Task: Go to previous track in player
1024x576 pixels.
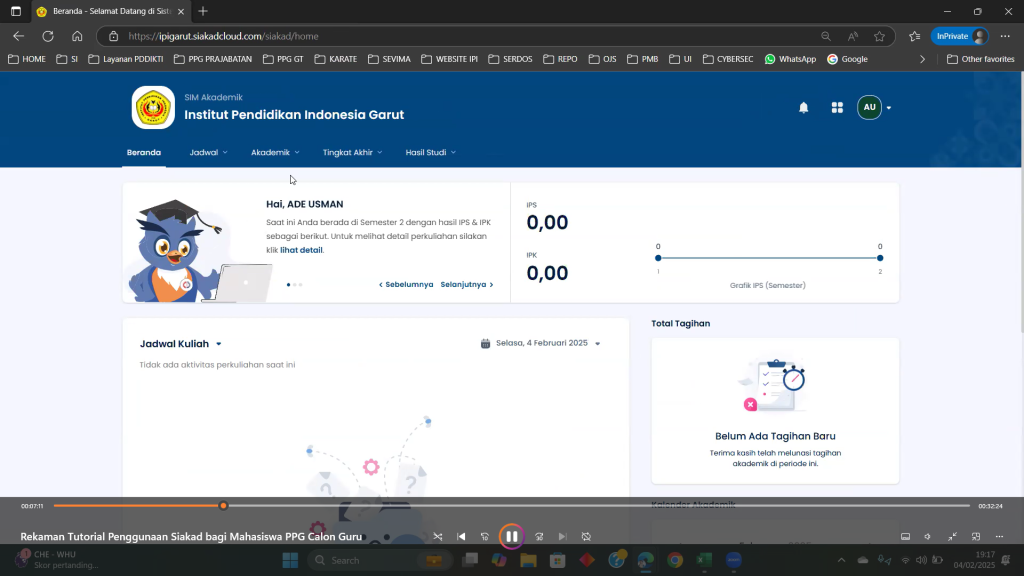Action: pyautogui.click(x=461, y=537)
